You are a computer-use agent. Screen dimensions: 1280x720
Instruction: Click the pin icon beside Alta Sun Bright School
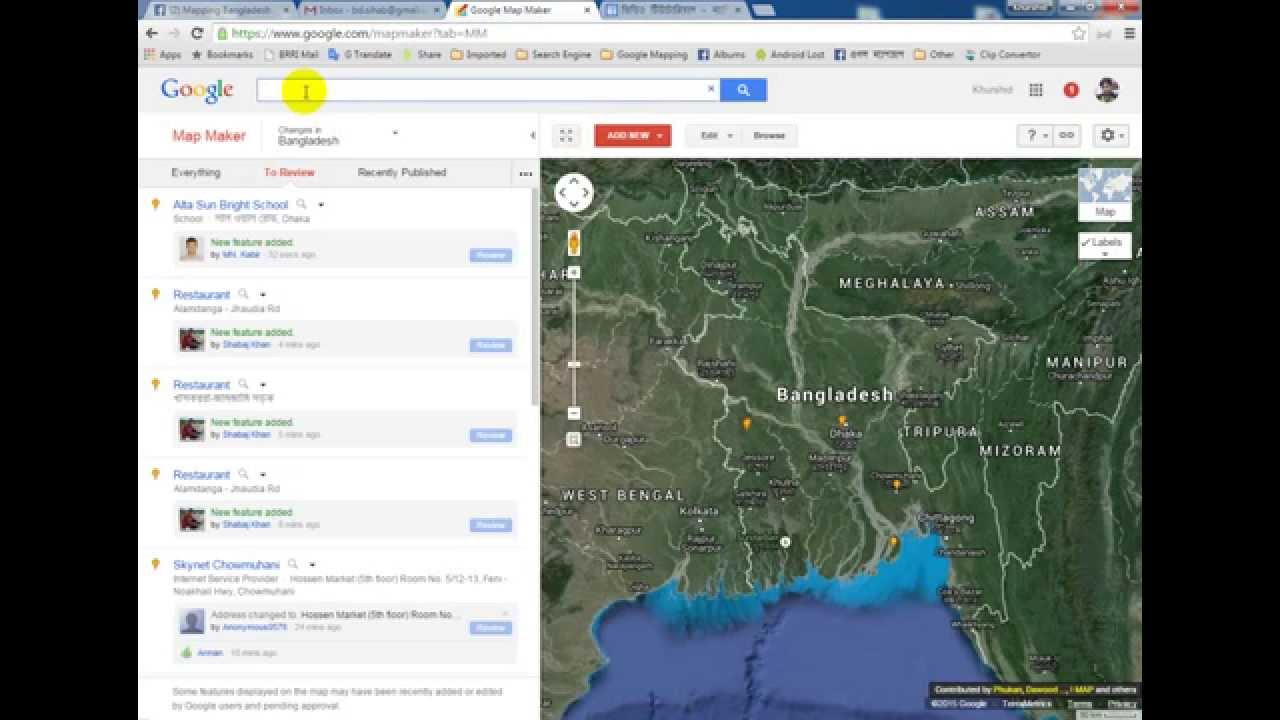click(x=155, y=205)
